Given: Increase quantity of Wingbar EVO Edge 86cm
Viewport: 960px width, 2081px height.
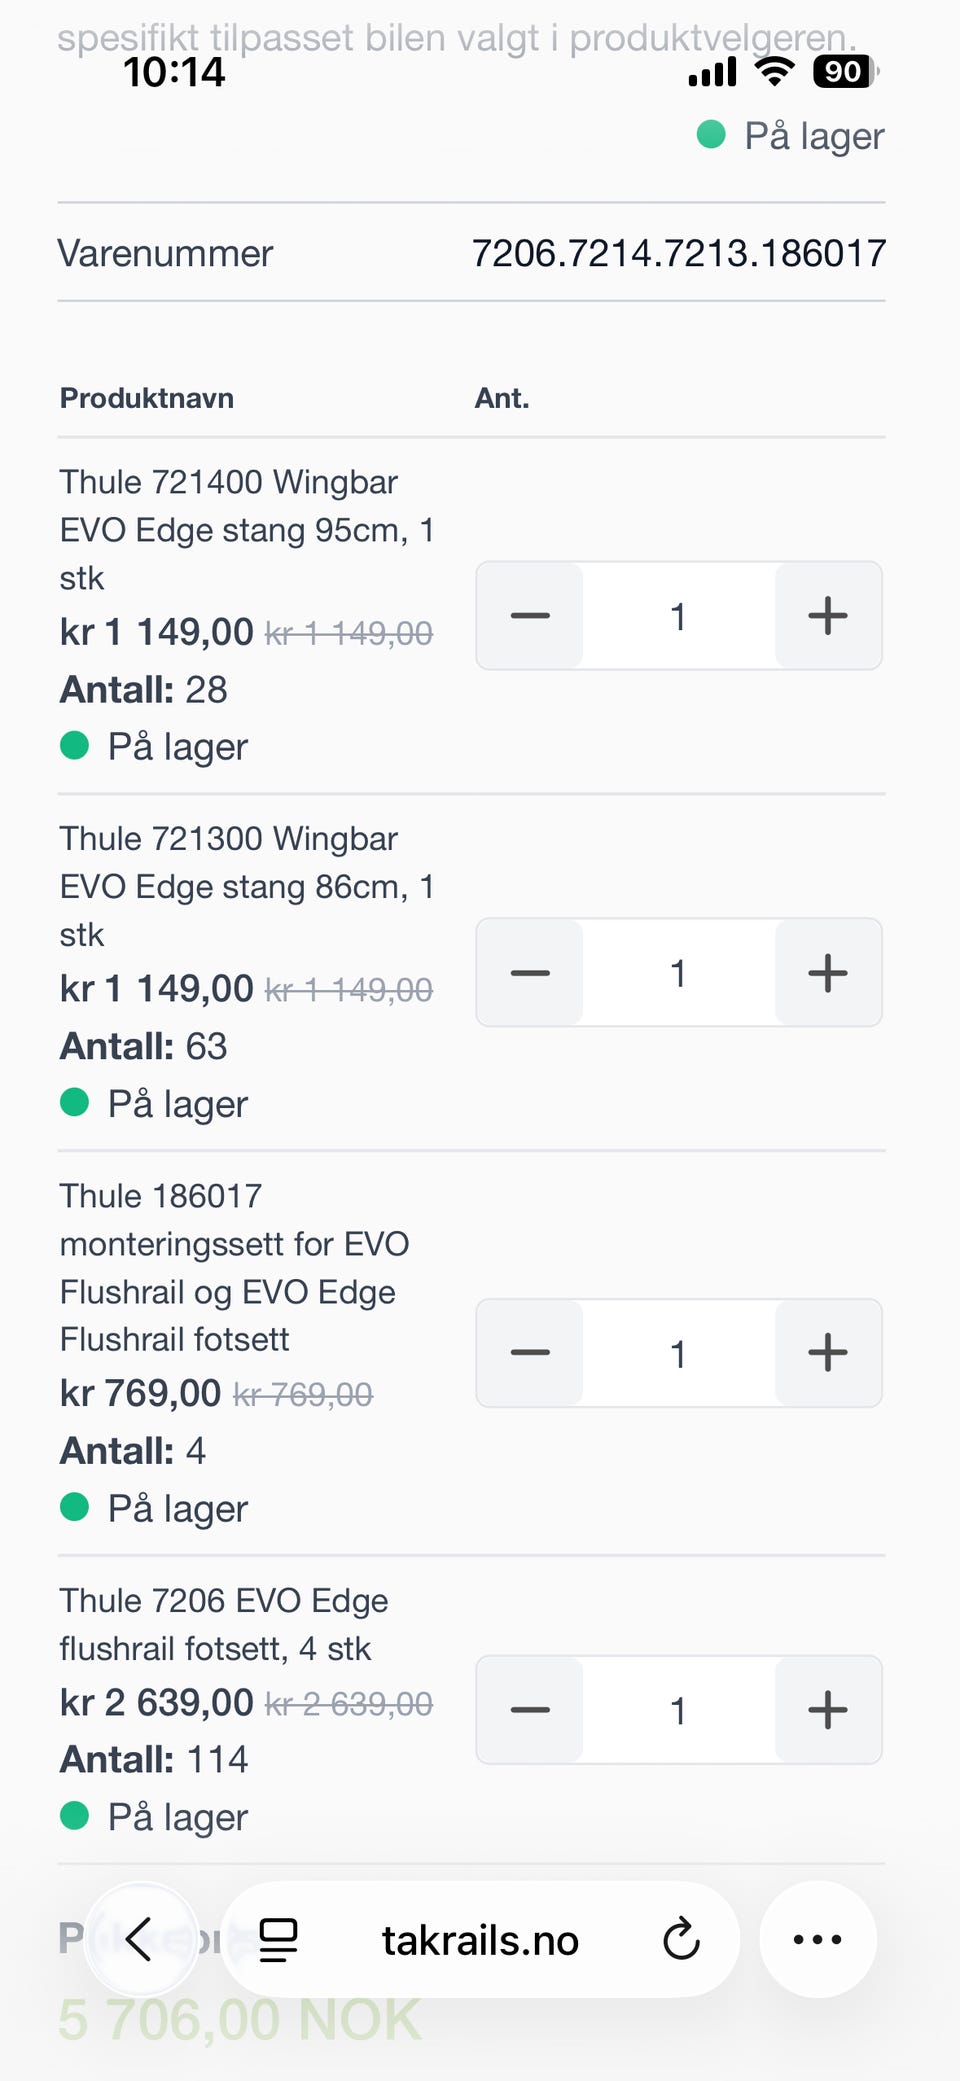Looking at the screenshot, I should pos(828,973).
